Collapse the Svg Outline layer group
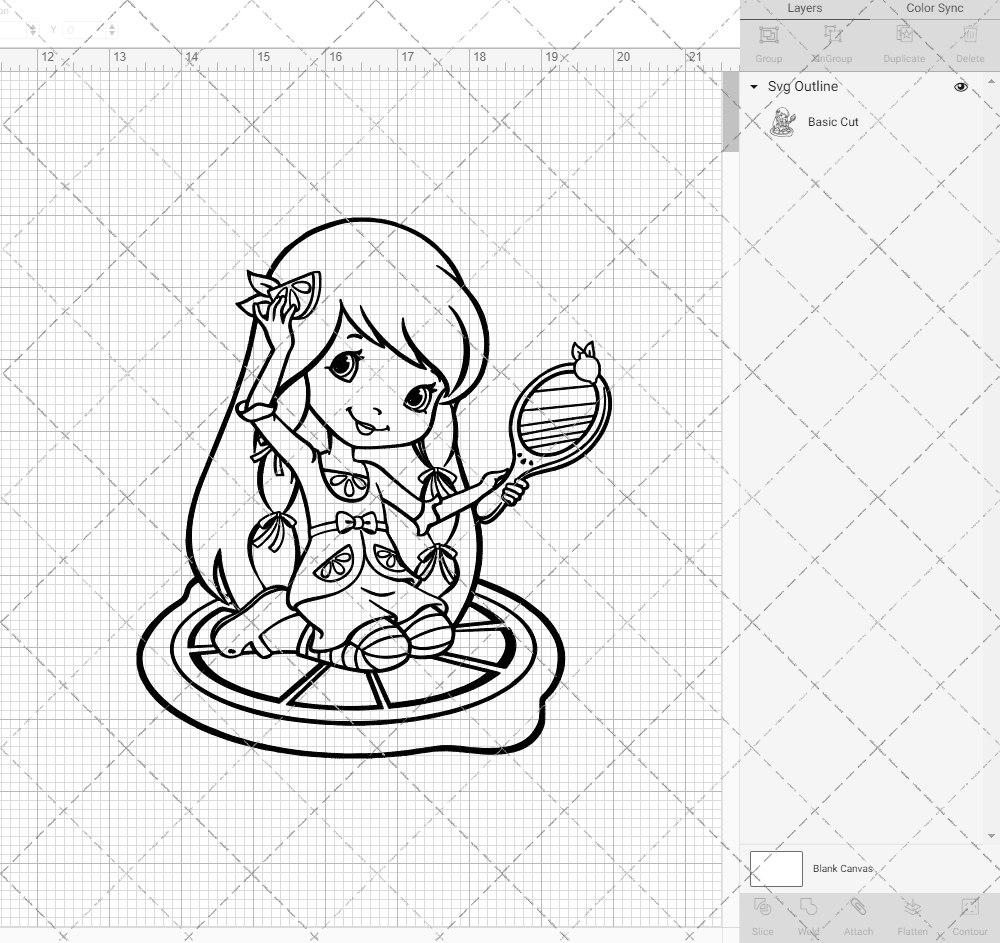Screen dimensions: 1000x943 click(754, 86)
